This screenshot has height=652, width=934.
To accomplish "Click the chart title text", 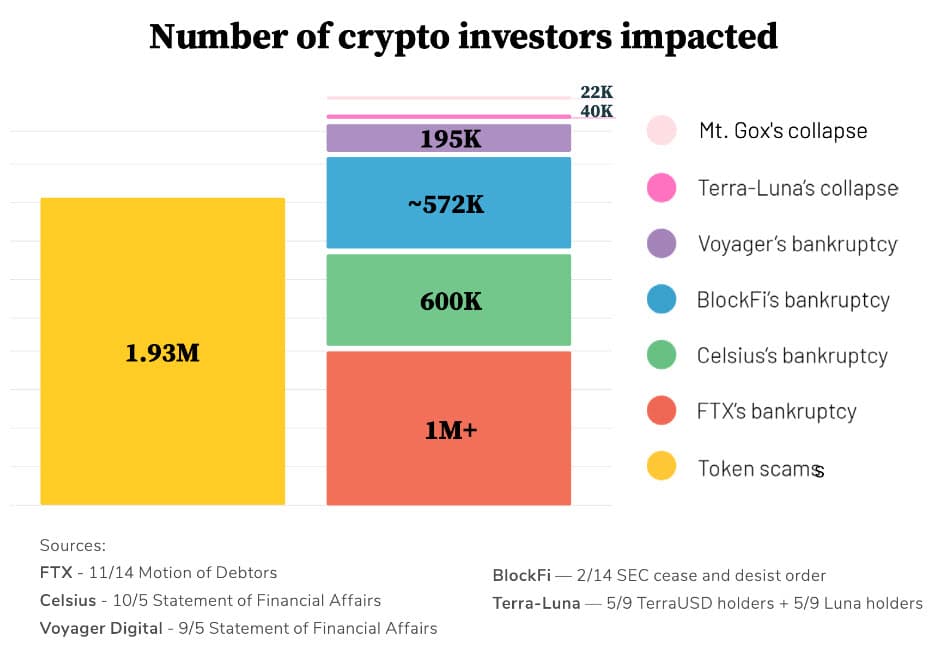I will [463, 37].
